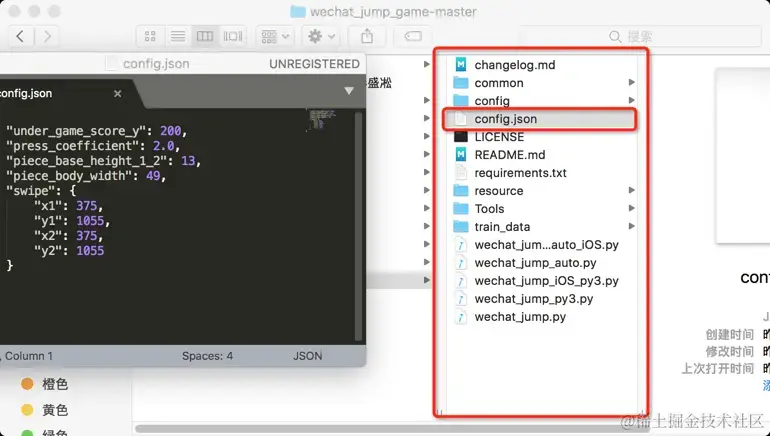Click the under_game_score_y value 200
The width and height of the screenshot is (770, 436).
[x=170, y=131]
